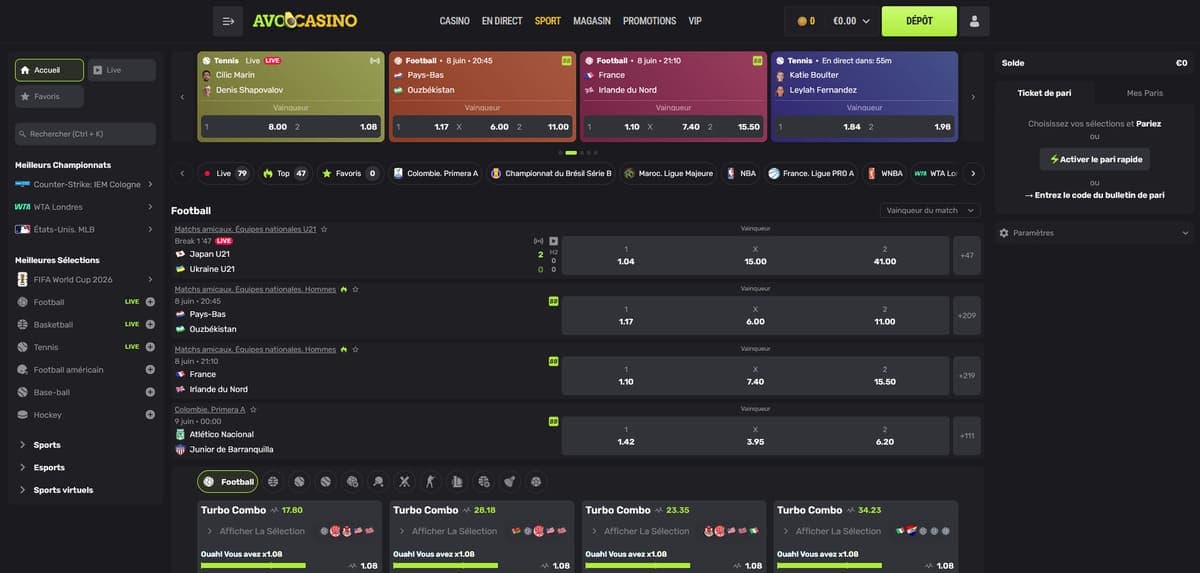The image size is (1200, 573).
Task: Click the plus icon next to Football
Action: coord(150,302)
